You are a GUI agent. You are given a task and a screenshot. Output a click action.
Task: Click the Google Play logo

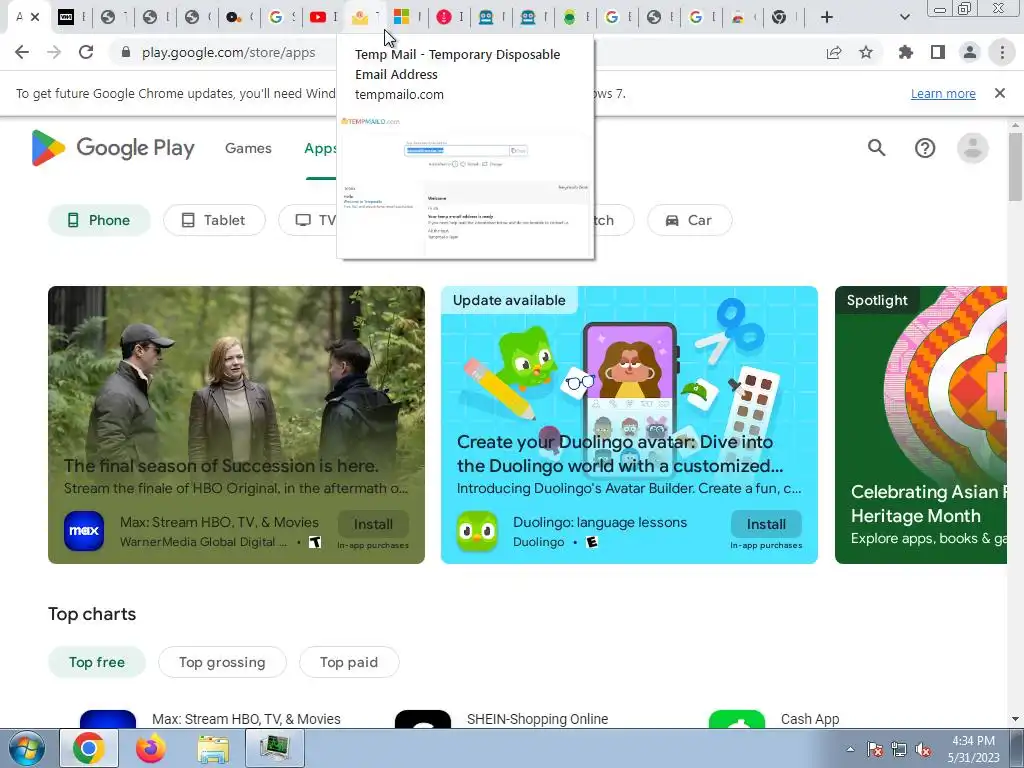pos(113,148)
